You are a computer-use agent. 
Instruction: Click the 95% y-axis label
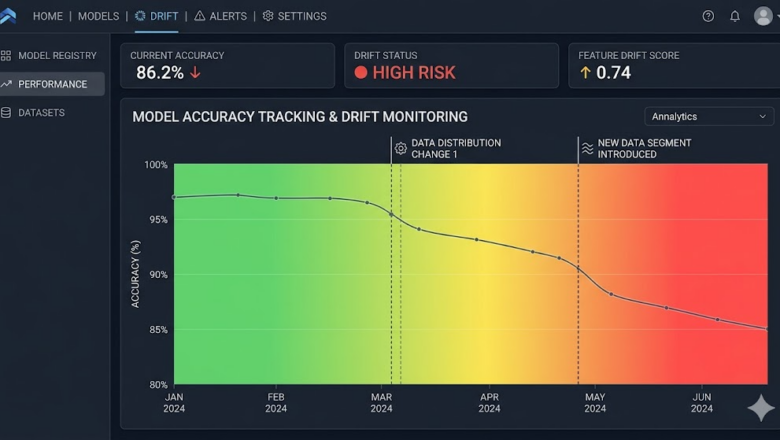tap(158, 219)
